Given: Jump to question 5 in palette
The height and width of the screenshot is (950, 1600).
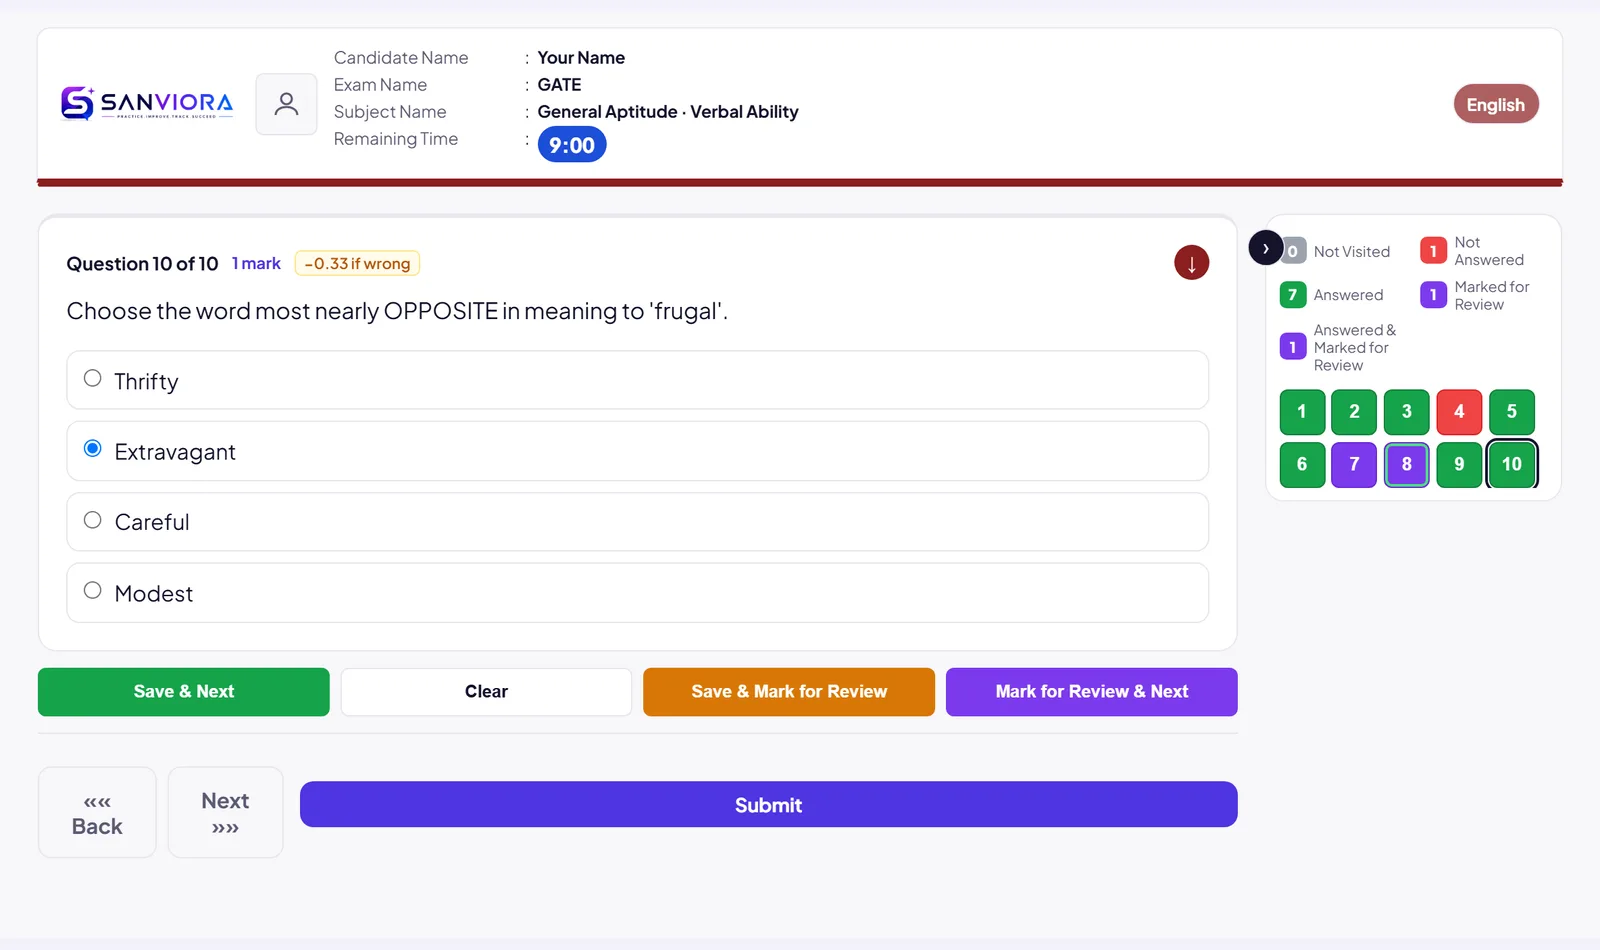Looking at the screenshot, I should point(1512,412).
